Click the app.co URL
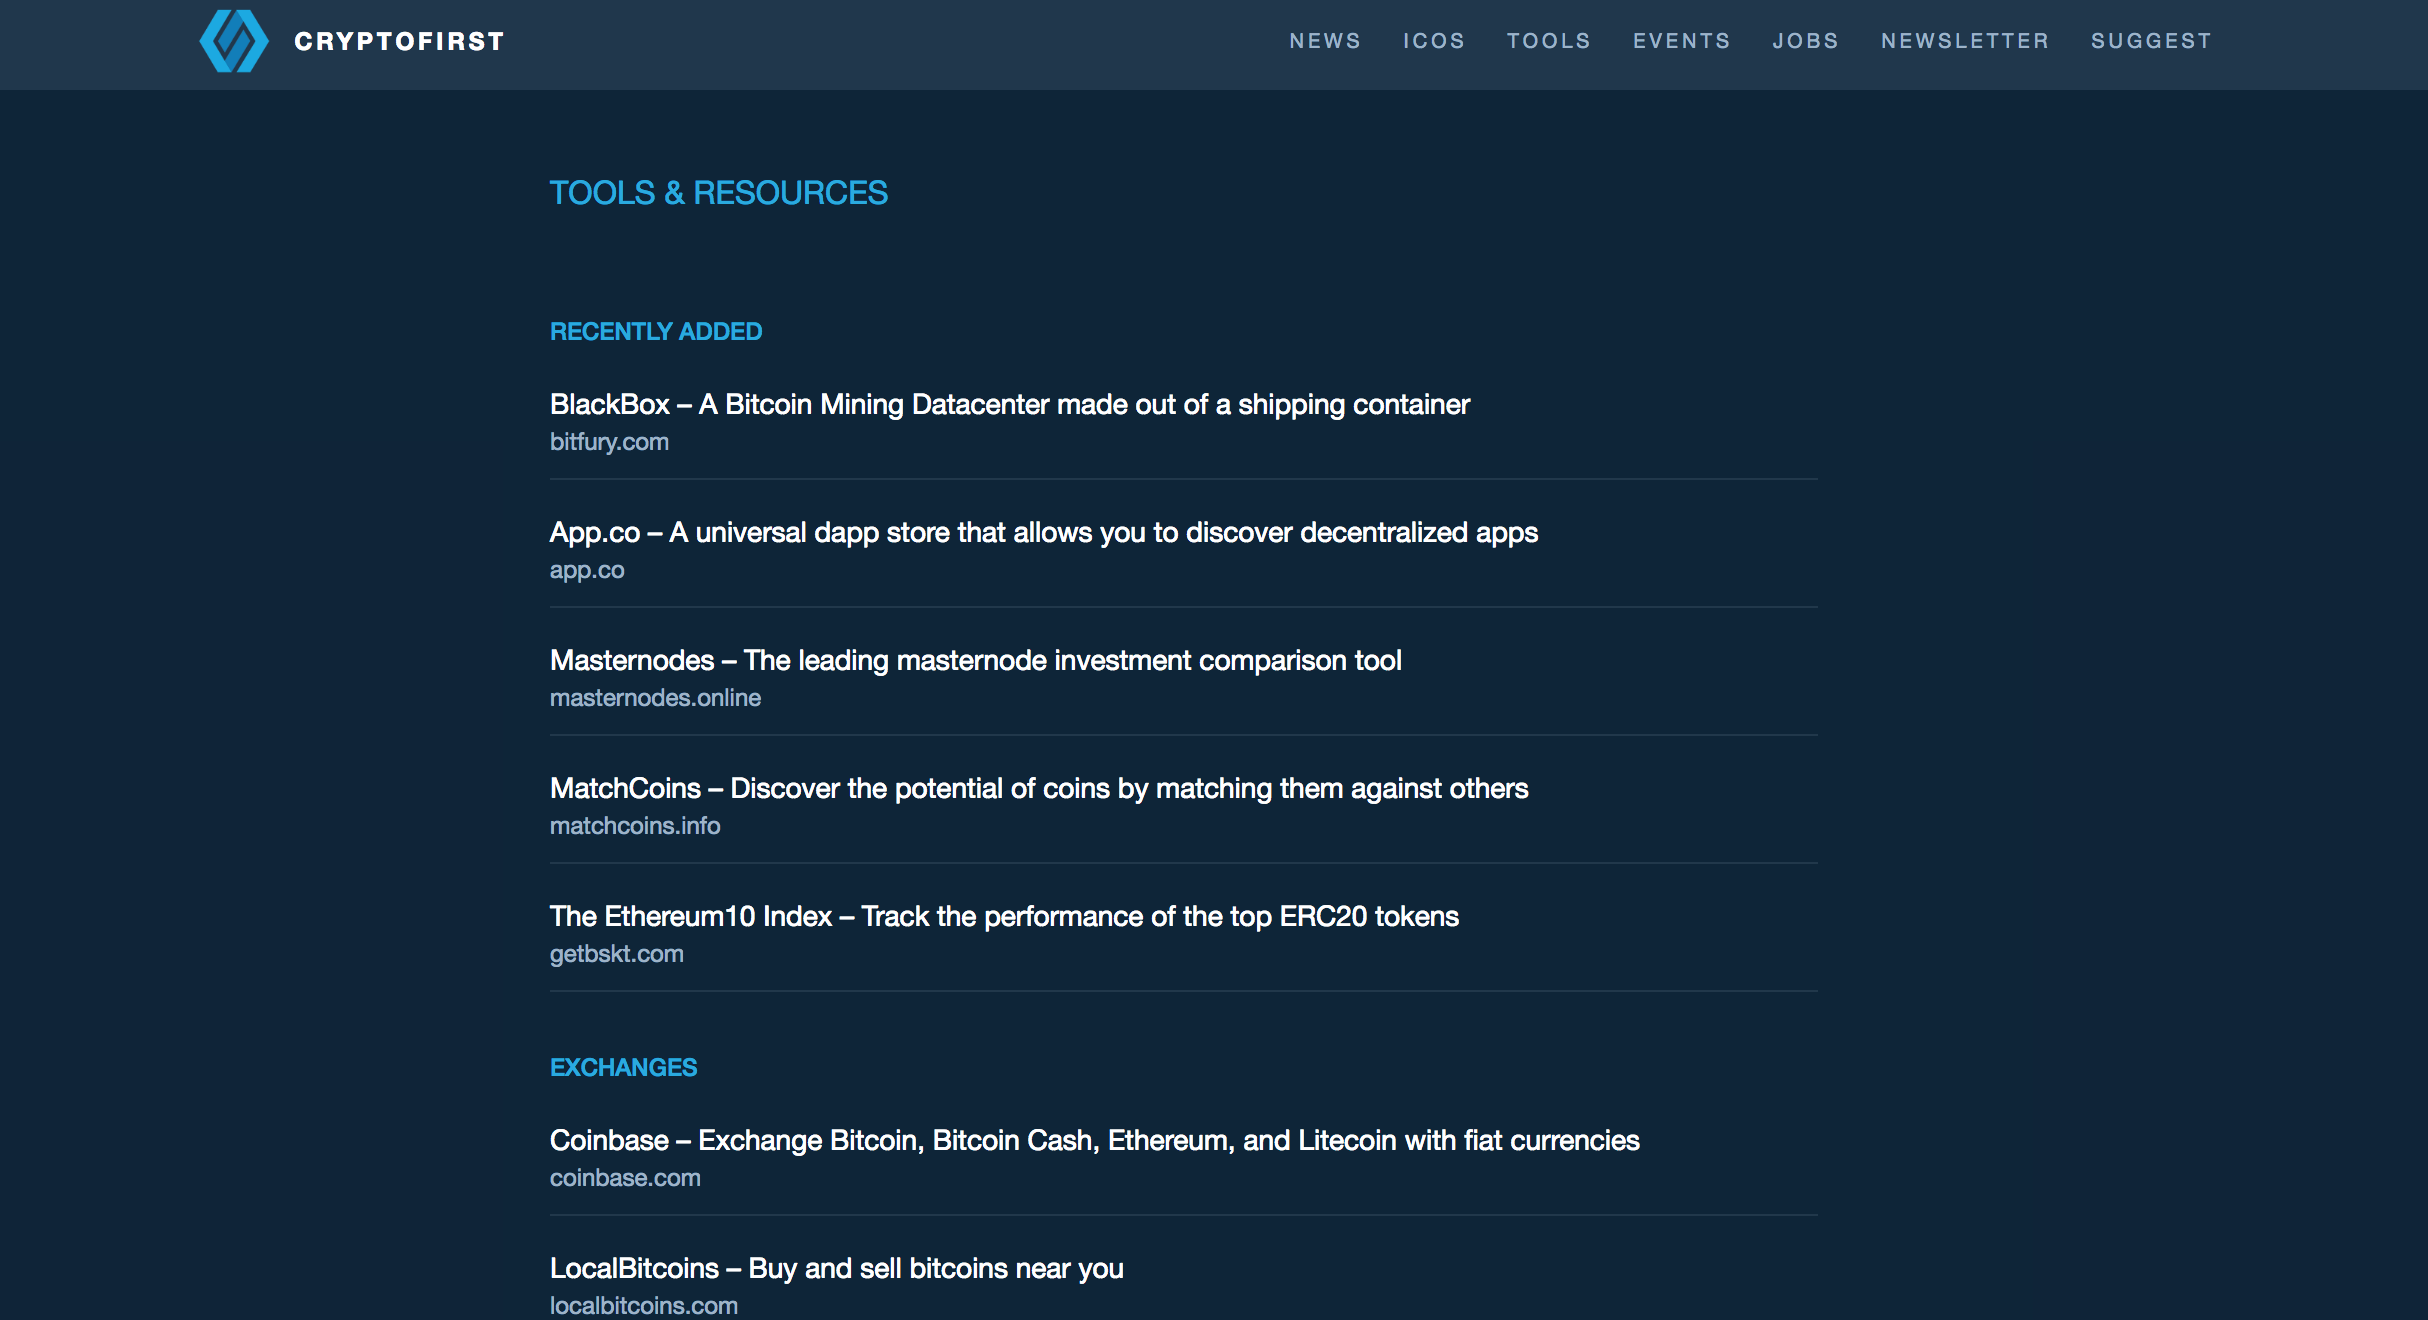Image resolution: width=2428 pixels, height=1320 pixels. point(586,569)
